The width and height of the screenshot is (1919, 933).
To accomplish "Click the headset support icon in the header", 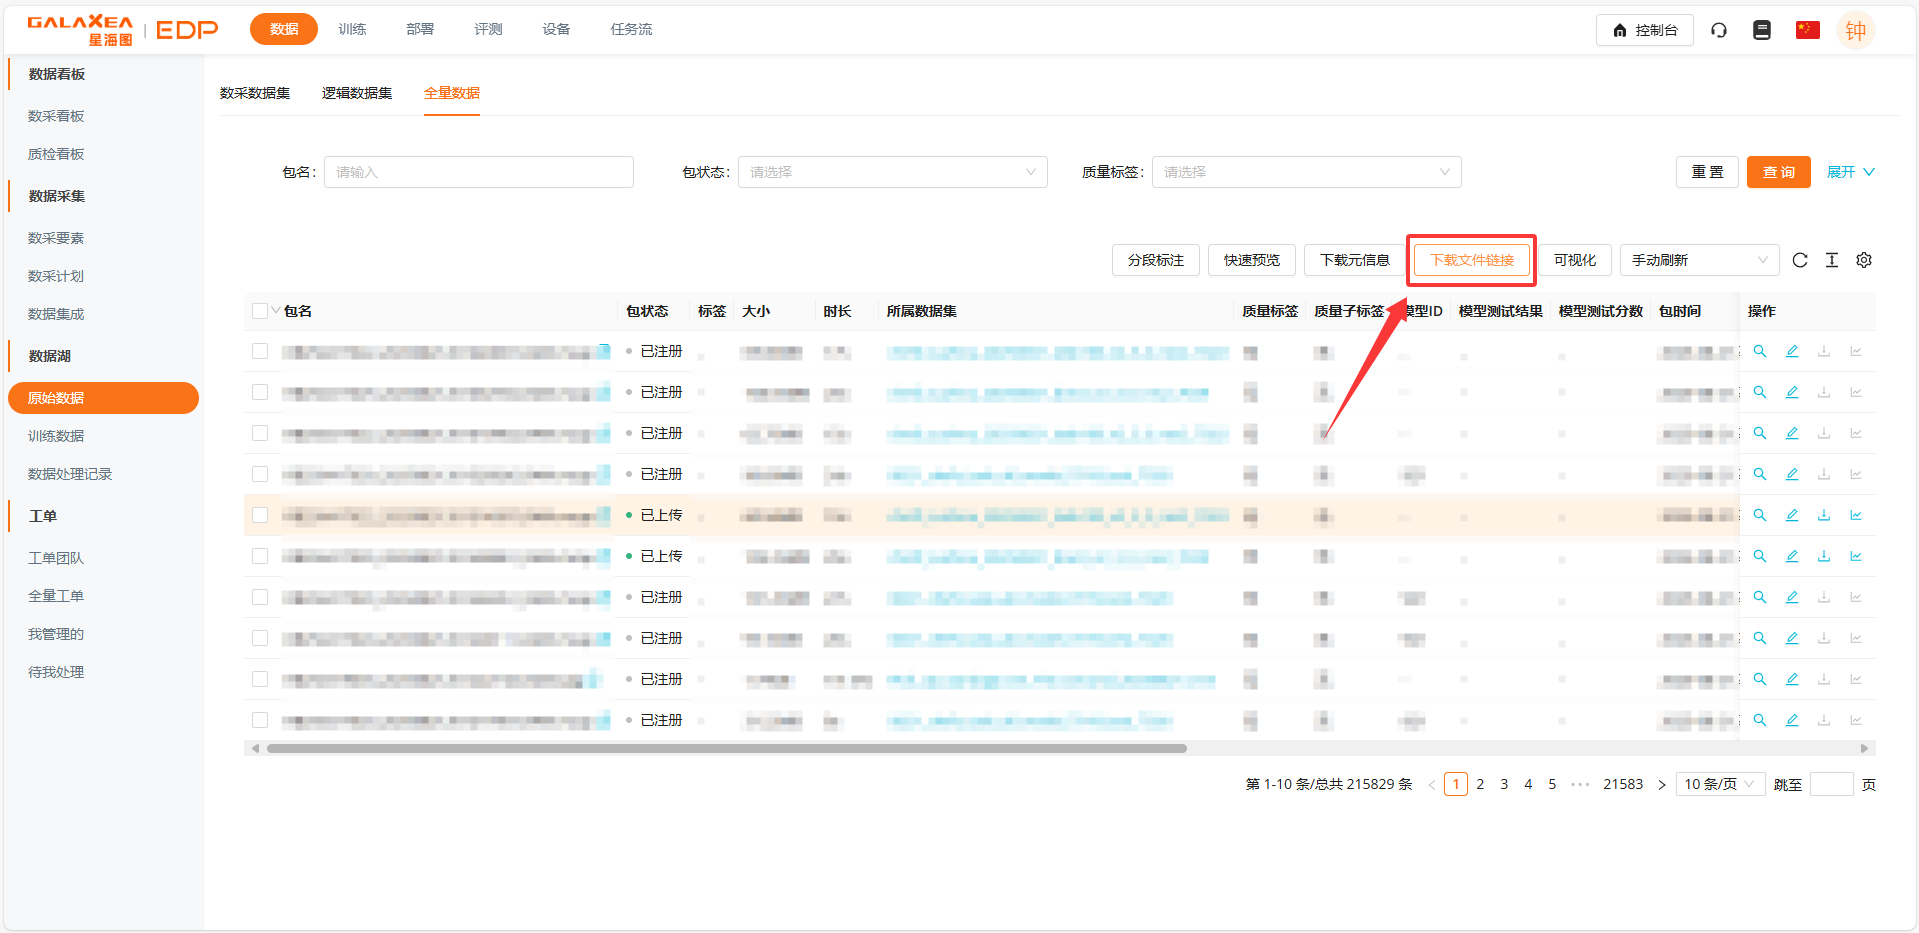I will click(x=1718, y=30).
